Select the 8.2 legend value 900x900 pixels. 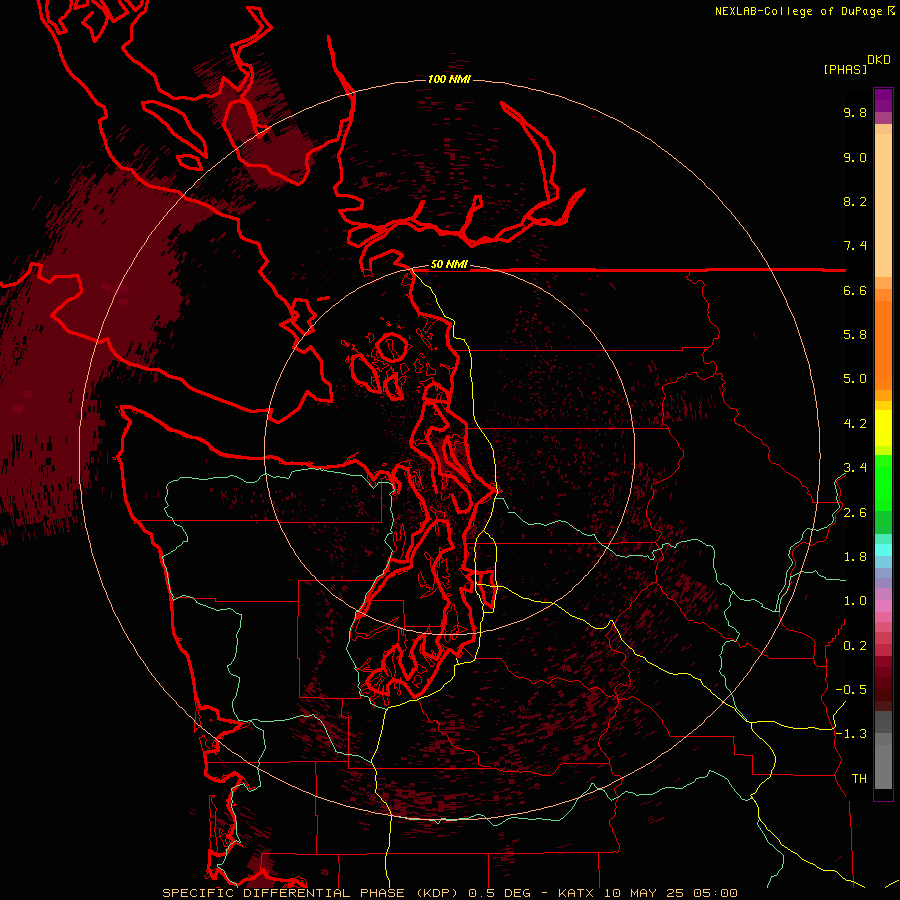tap(855, 201)
